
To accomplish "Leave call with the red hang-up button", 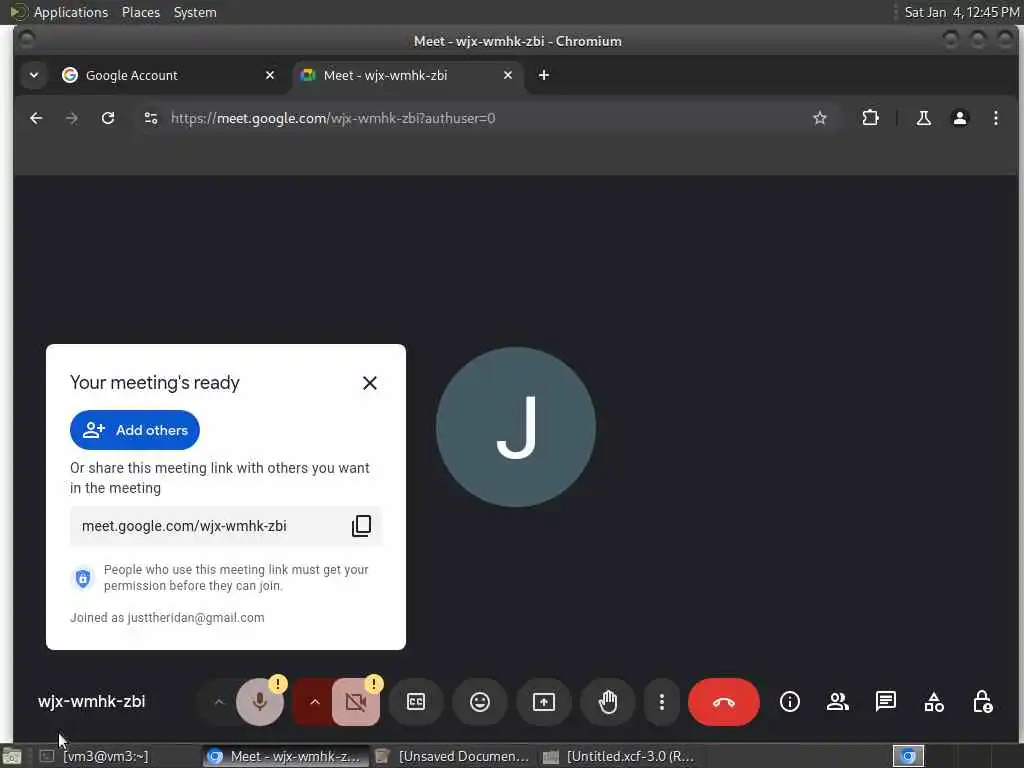I will pyautogui.click(x=724, y=702).
